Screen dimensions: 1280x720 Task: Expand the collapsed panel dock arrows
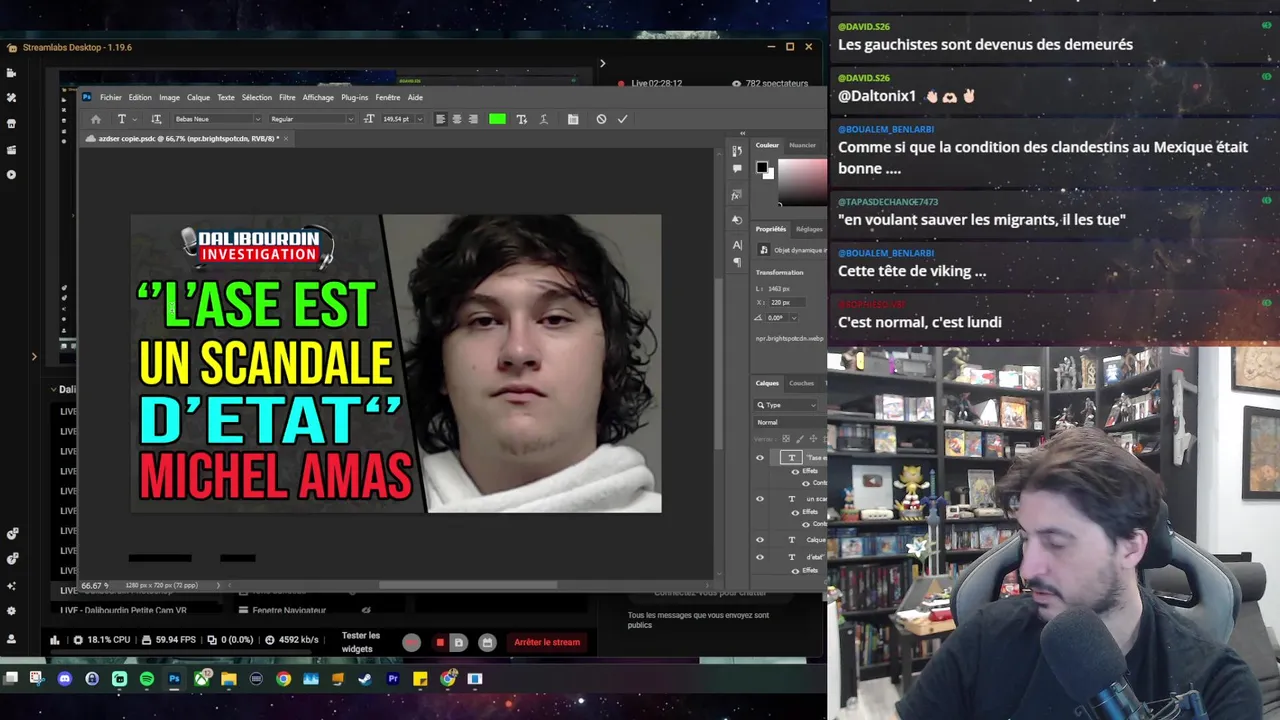pos(742,133)
